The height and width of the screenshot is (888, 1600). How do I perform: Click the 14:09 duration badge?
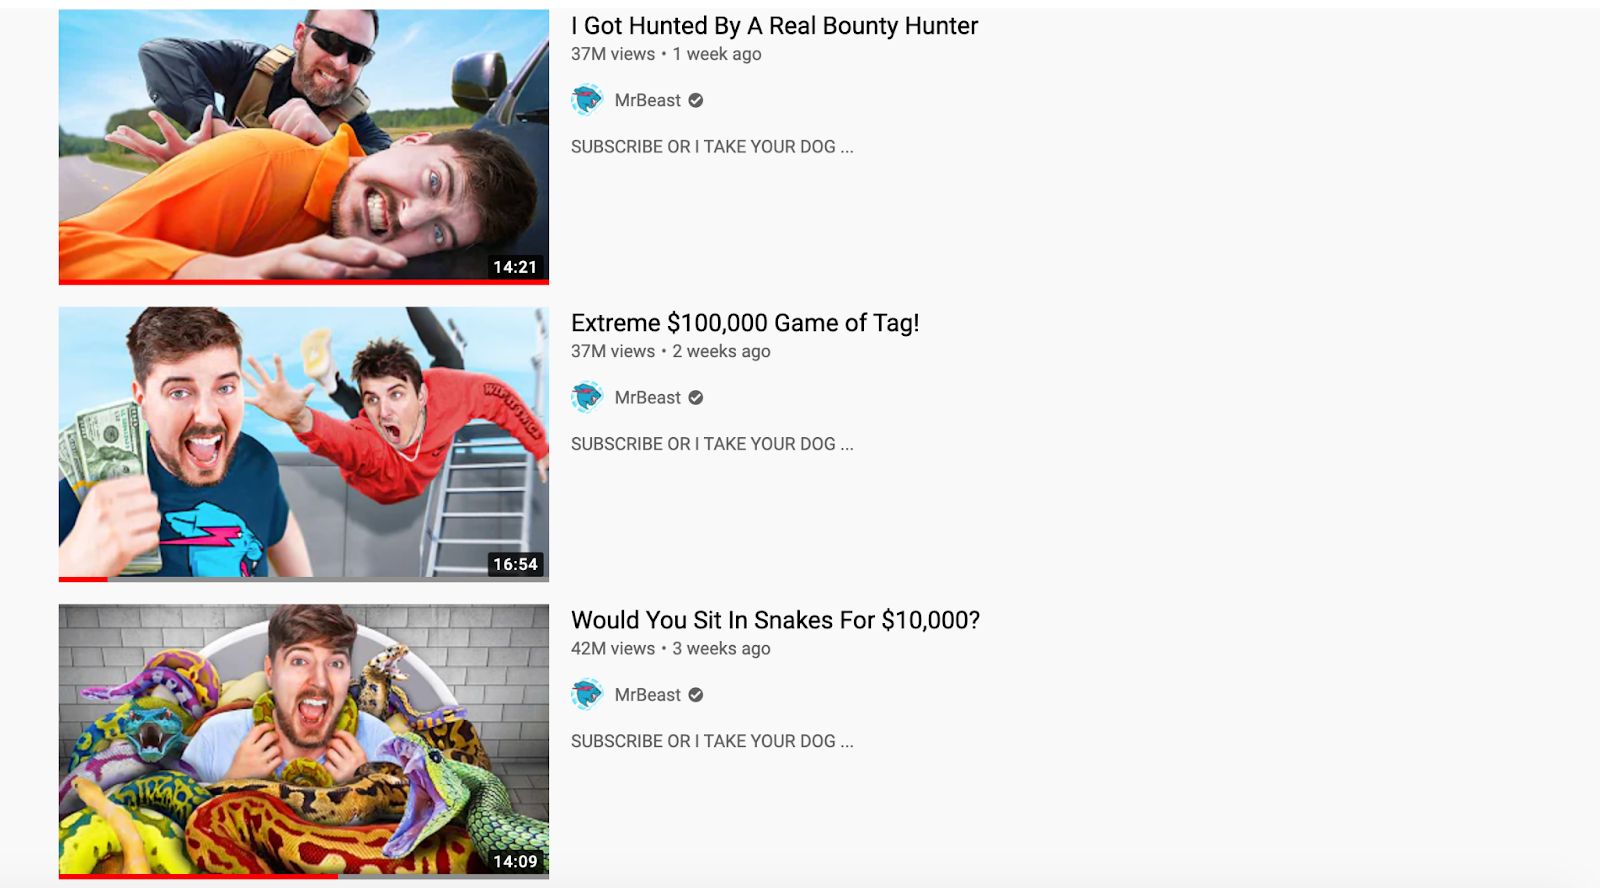[x=515, y=861]
